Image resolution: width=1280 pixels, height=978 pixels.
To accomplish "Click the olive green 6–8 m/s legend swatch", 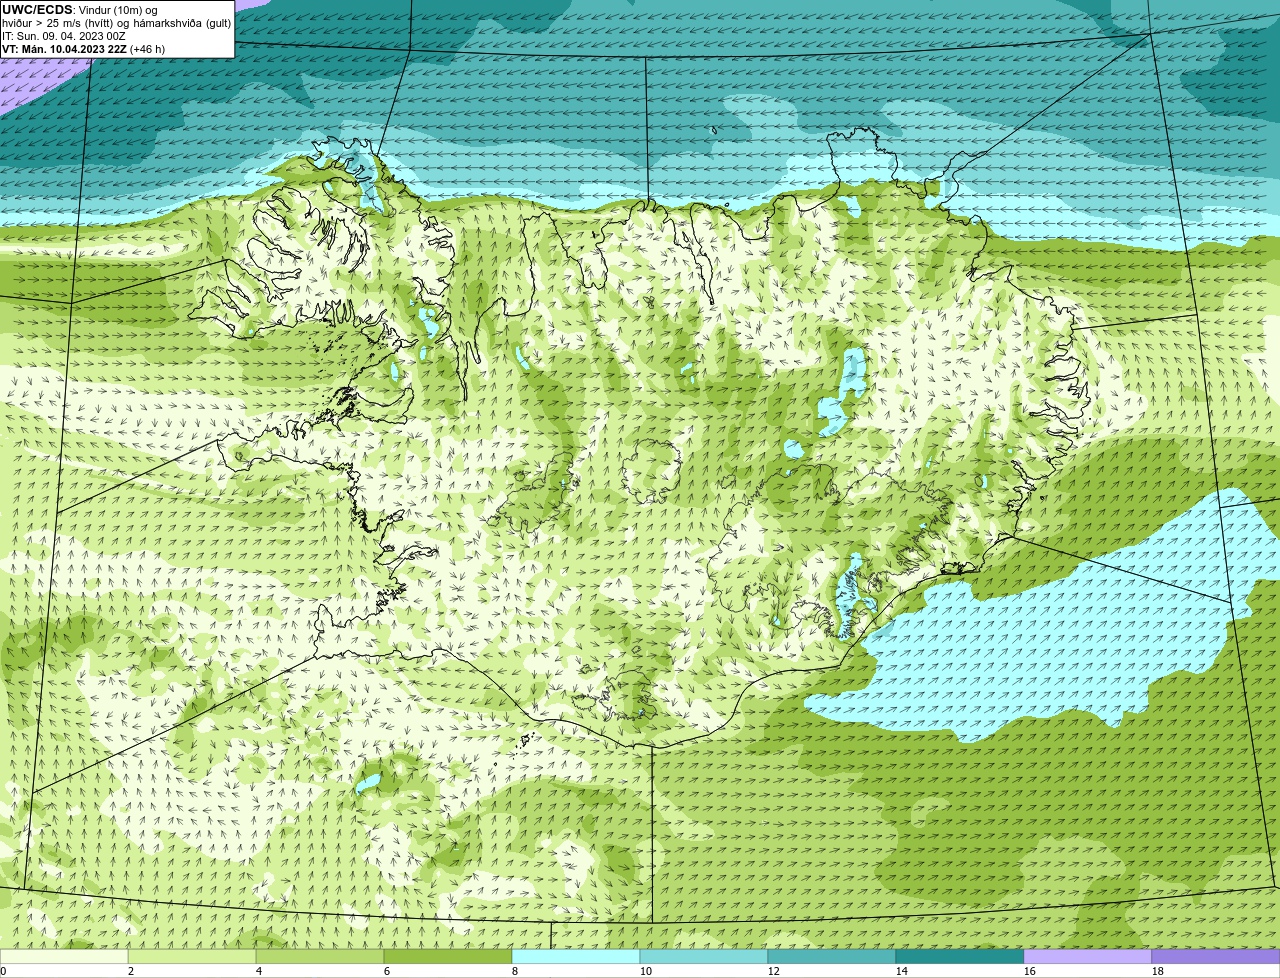I will tap(448, 956).
